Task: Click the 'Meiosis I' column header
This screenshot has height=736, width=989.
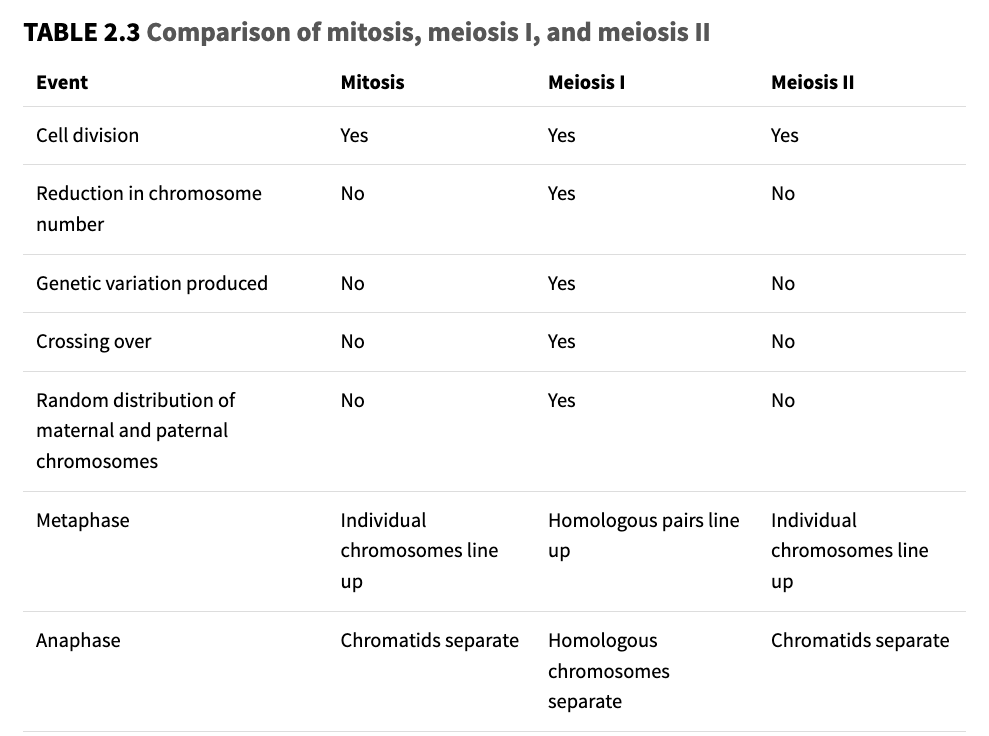Action: [x=586, y=82]
